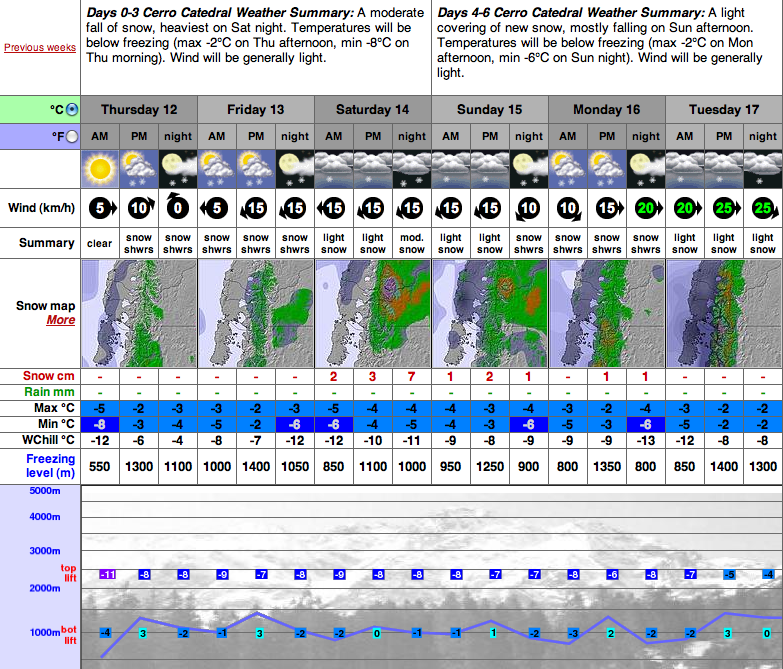This screenshot has height=669, width=783.
Task: Click the Thursday PM wind 10 icon
Action: 140,208
